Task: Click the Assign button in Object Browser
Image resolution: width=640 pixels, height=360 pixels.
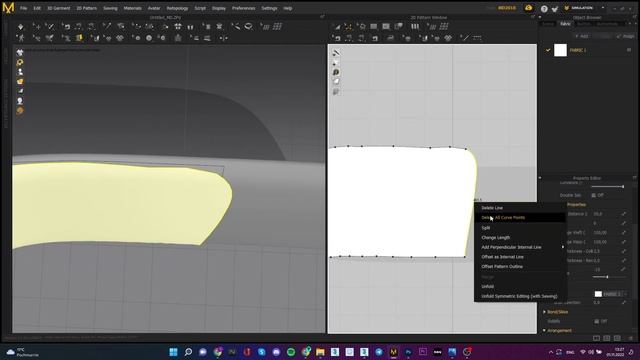Action: (625, 36)
